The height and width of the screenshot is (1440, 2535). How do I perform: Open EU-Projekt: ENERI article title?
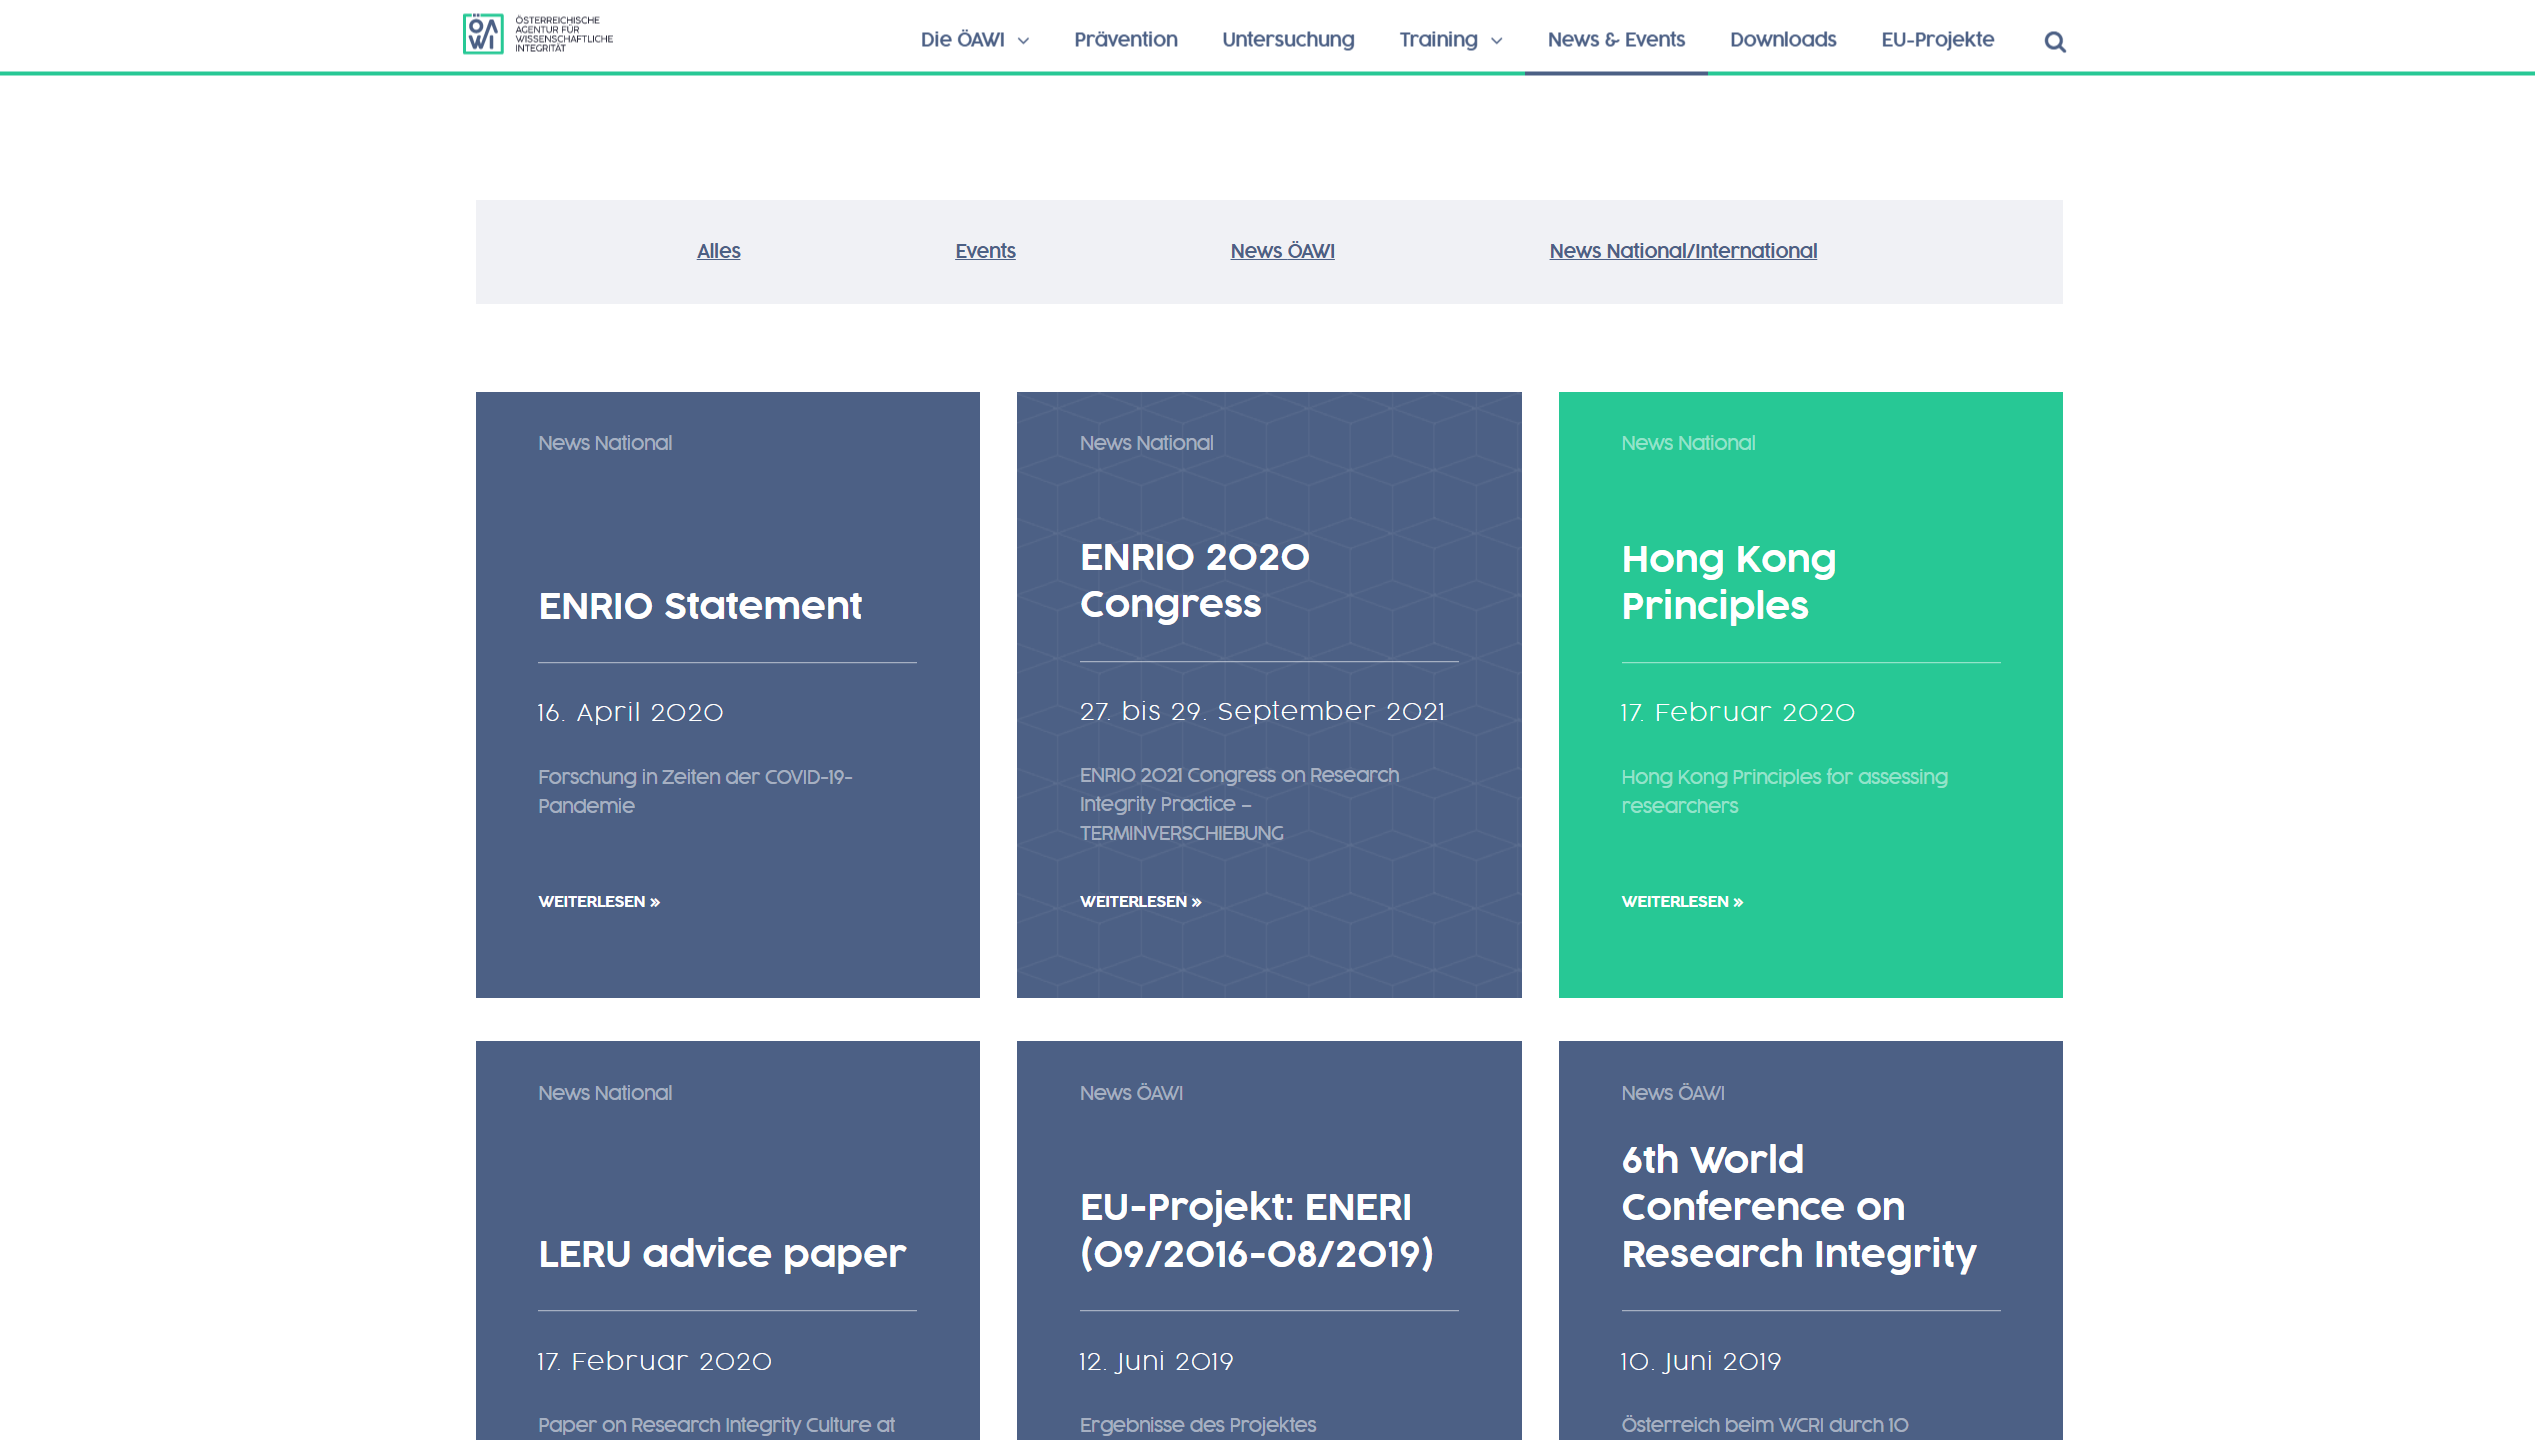pos(1256,1230)
